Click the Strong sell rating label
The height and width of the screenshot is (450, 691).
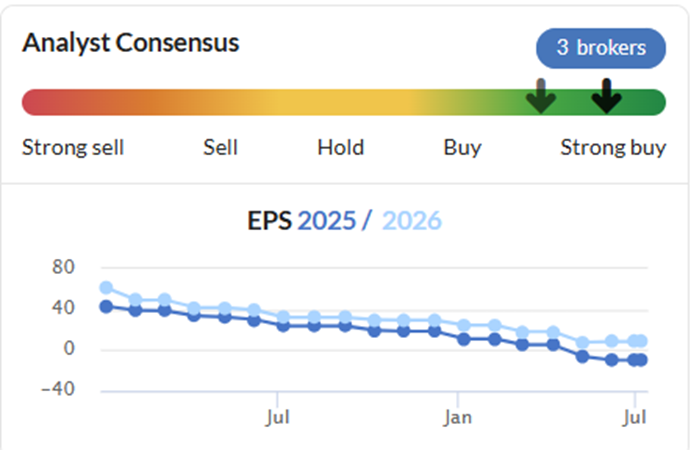73,148
